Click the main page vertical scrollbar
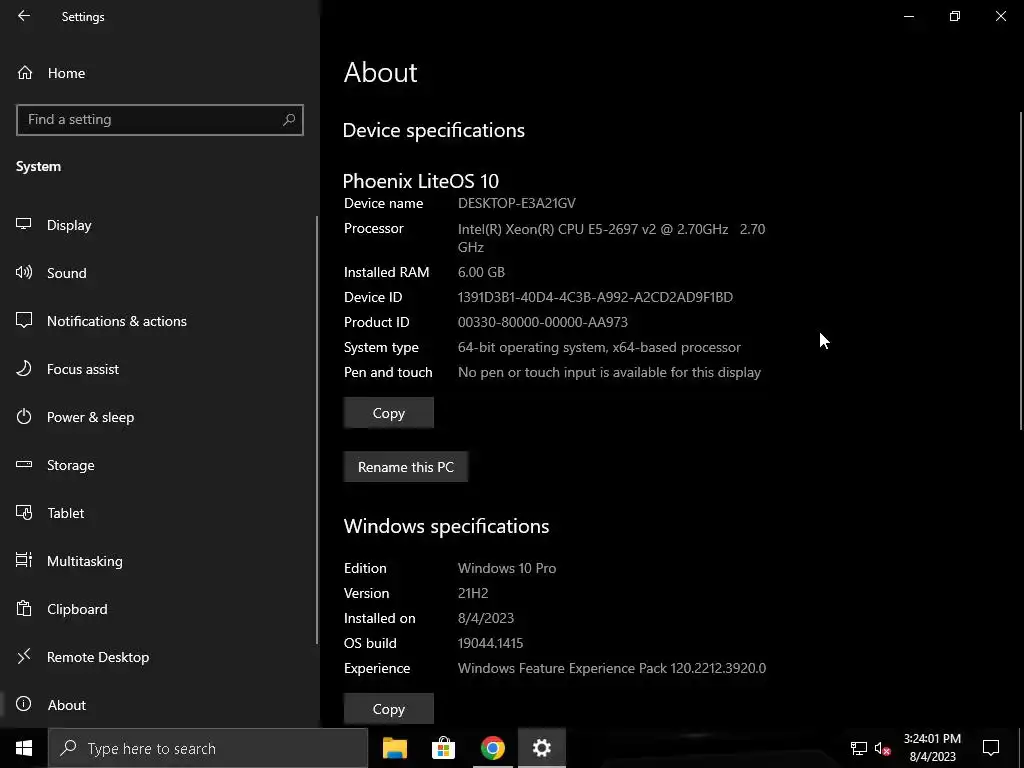The height and width of the screenshot is (768, 1024). coord(1021,271)
